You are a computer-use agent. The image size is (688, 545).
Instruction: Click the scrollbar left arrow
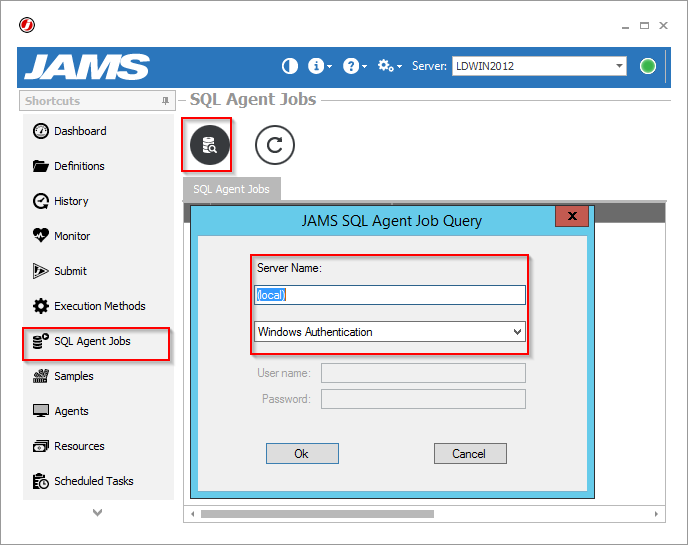tap(192, 514)
